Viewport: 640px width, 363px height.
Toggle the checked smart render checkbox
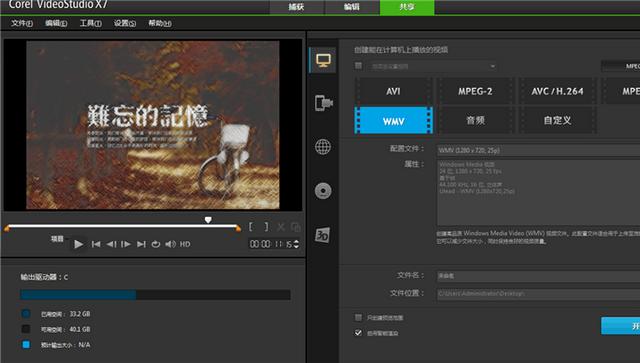pos(358,333)
